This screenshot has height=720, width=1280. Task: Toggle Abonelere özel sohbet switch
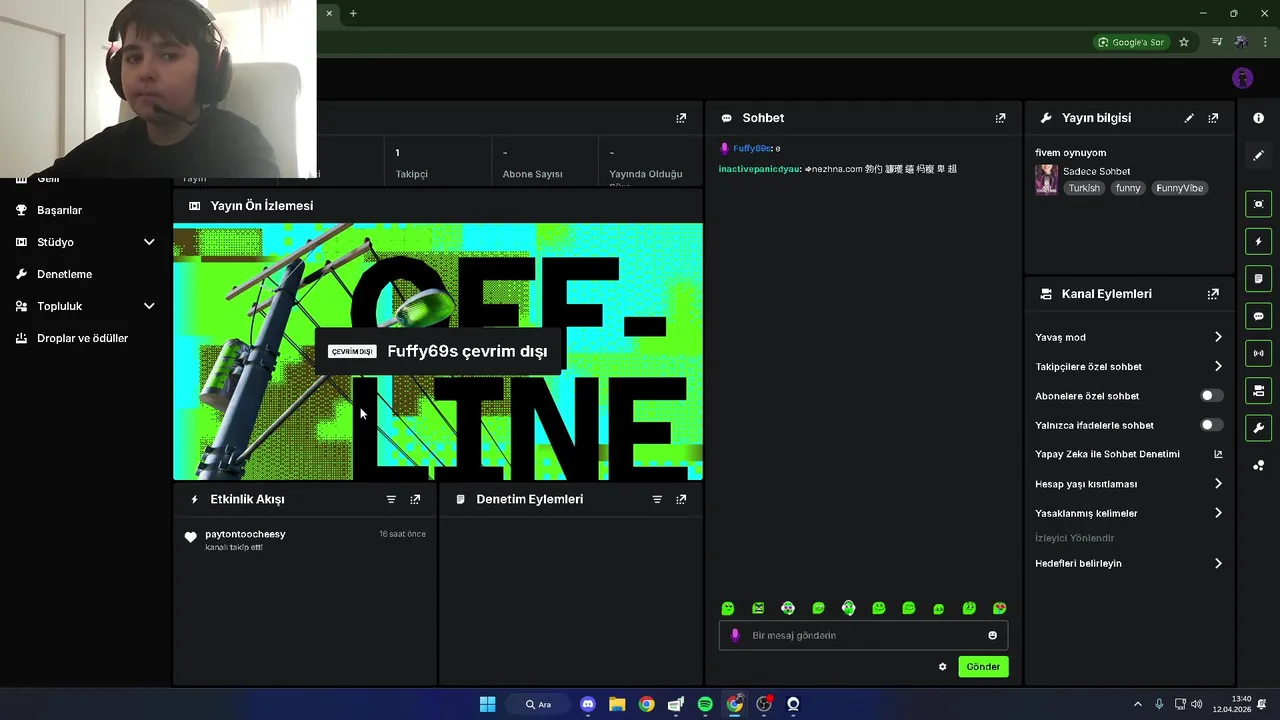1211,396
